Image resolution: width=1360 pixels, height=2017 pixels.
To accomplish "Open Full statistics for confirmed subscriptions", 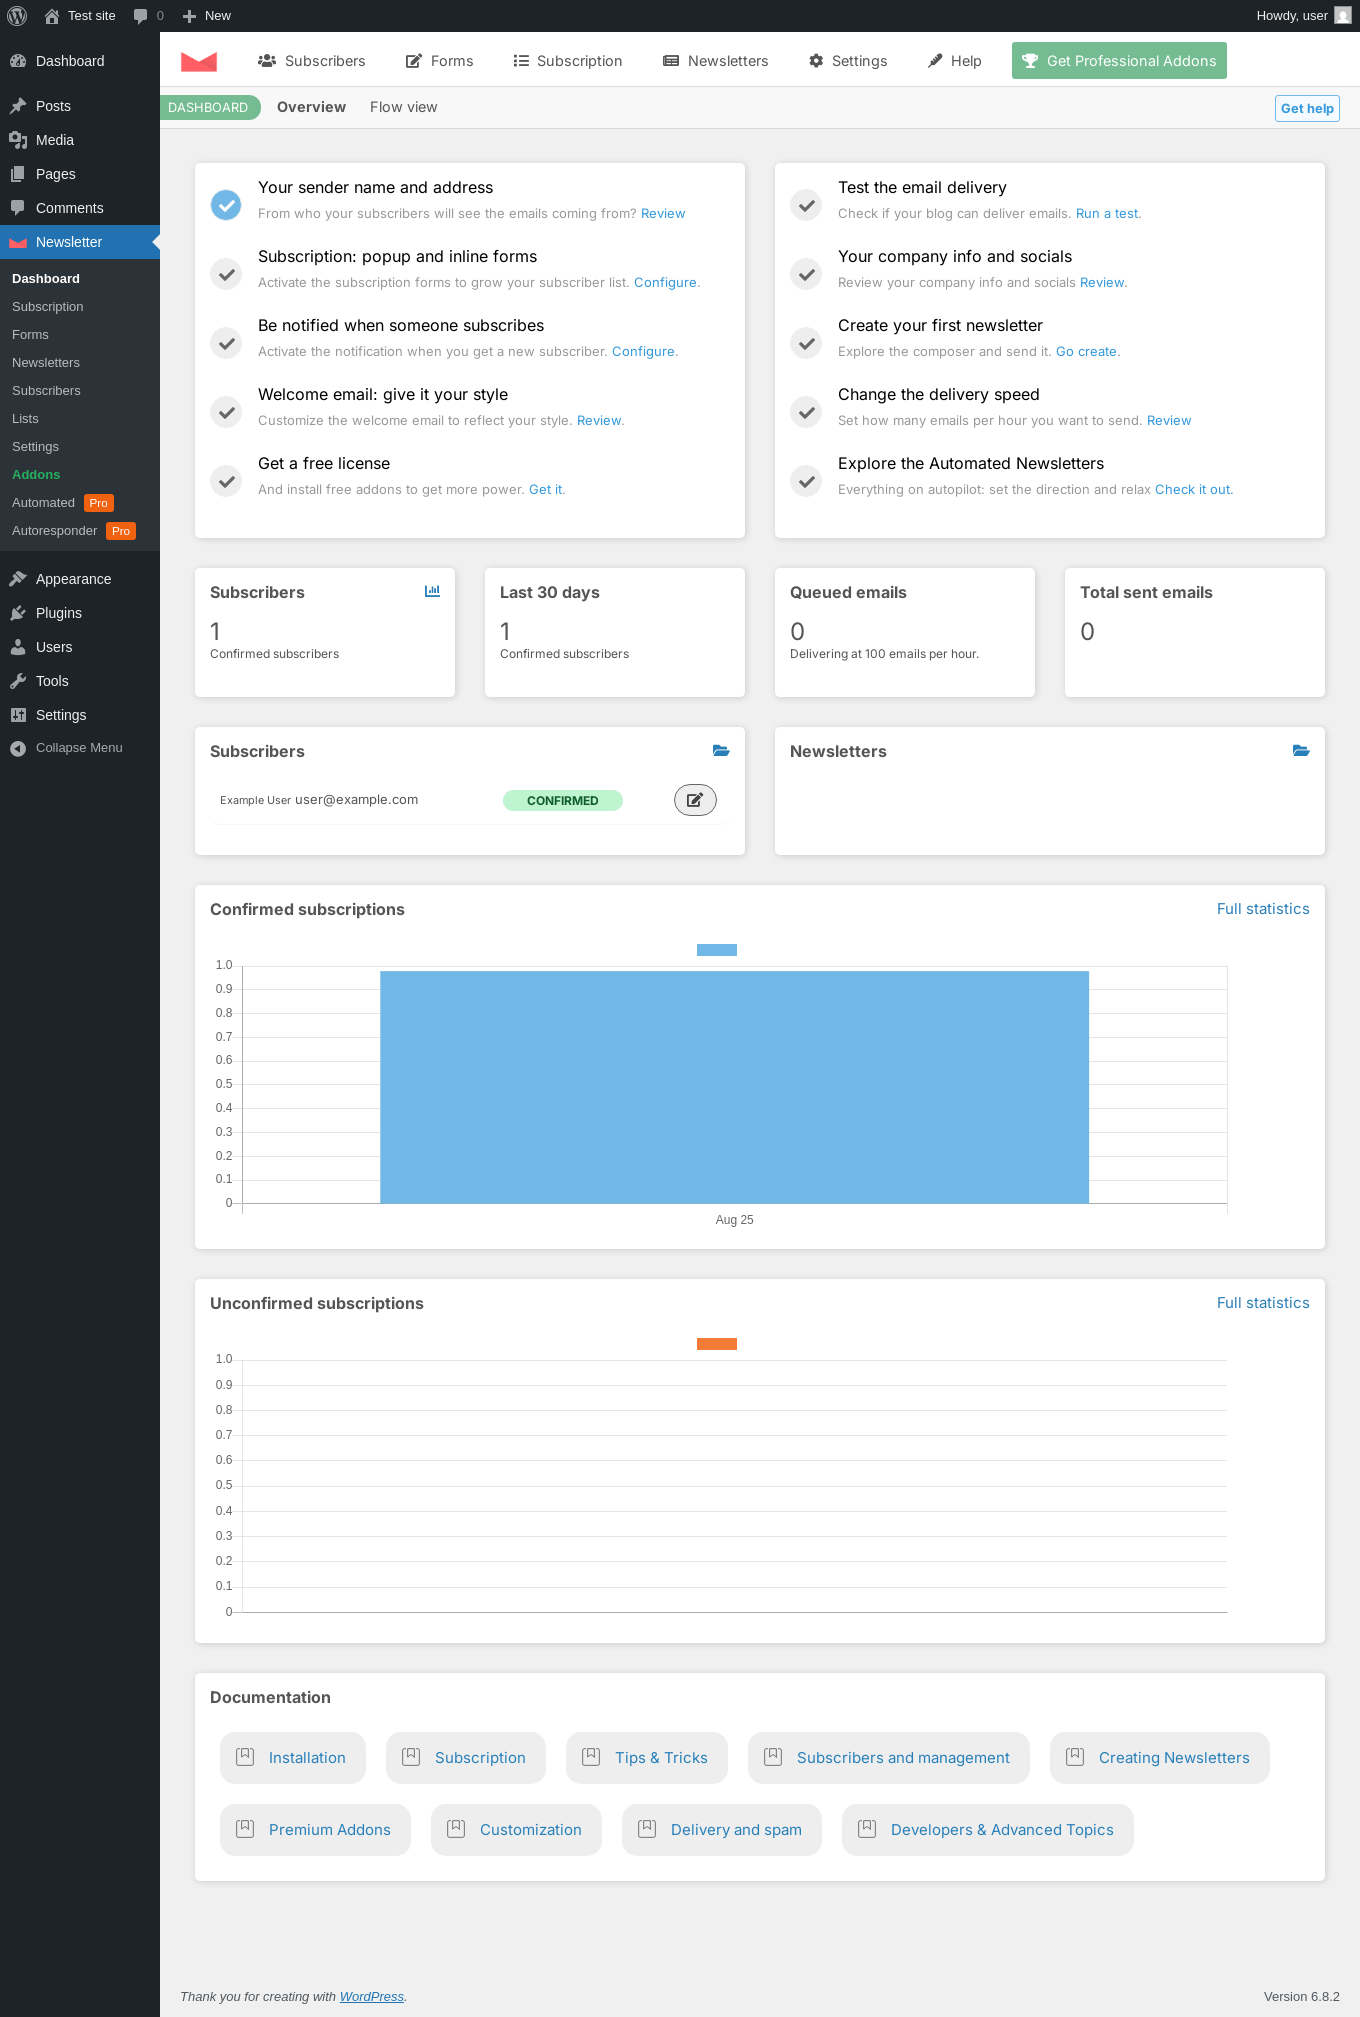I will 1263,909.
